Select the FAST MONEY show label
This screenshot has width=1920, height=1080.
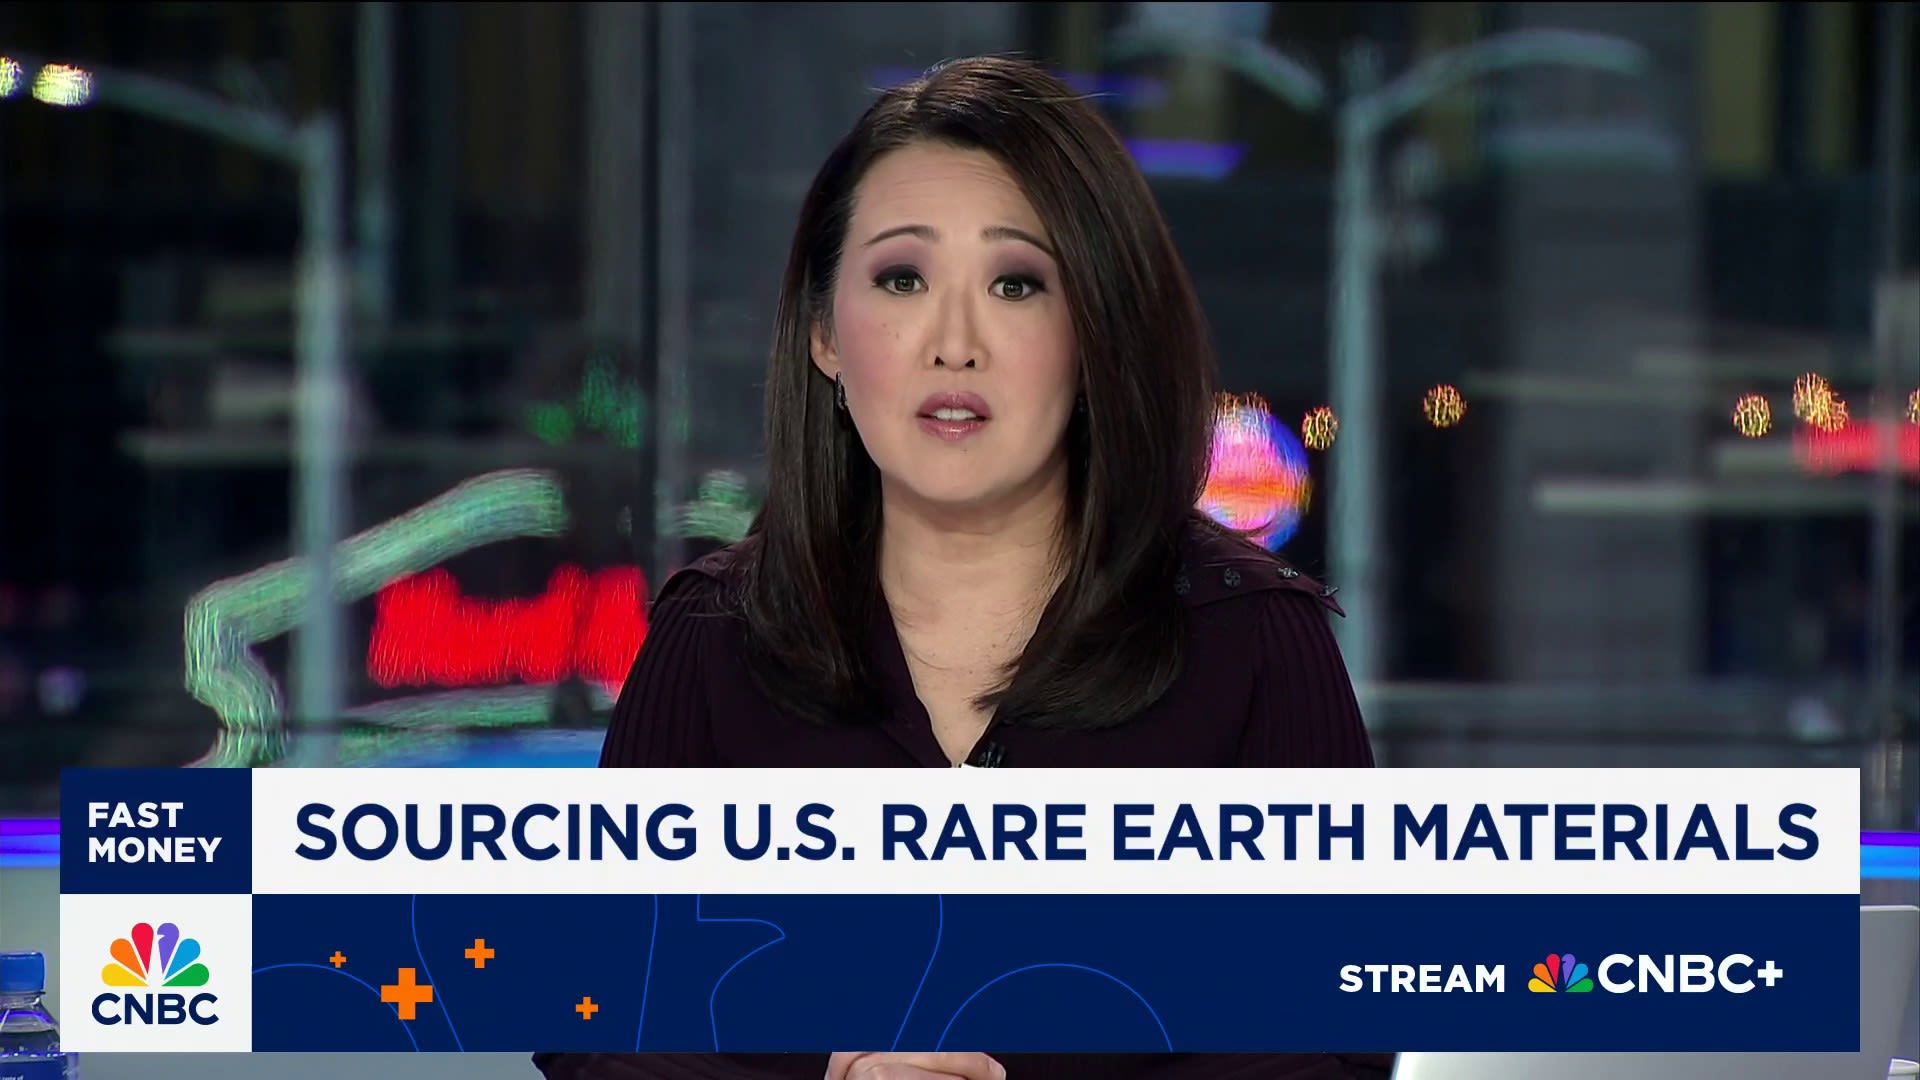[154, 832]
